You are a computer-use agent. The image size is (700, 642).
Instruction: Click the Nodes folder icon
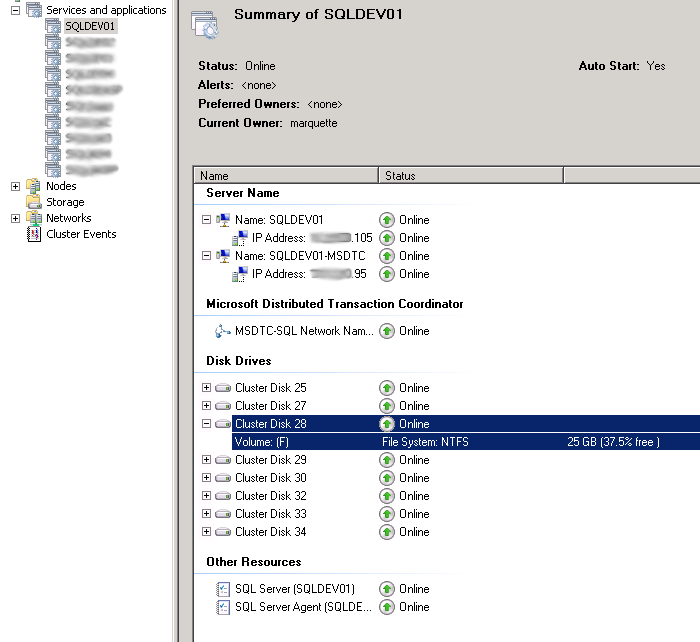click(x=34, y=186)
